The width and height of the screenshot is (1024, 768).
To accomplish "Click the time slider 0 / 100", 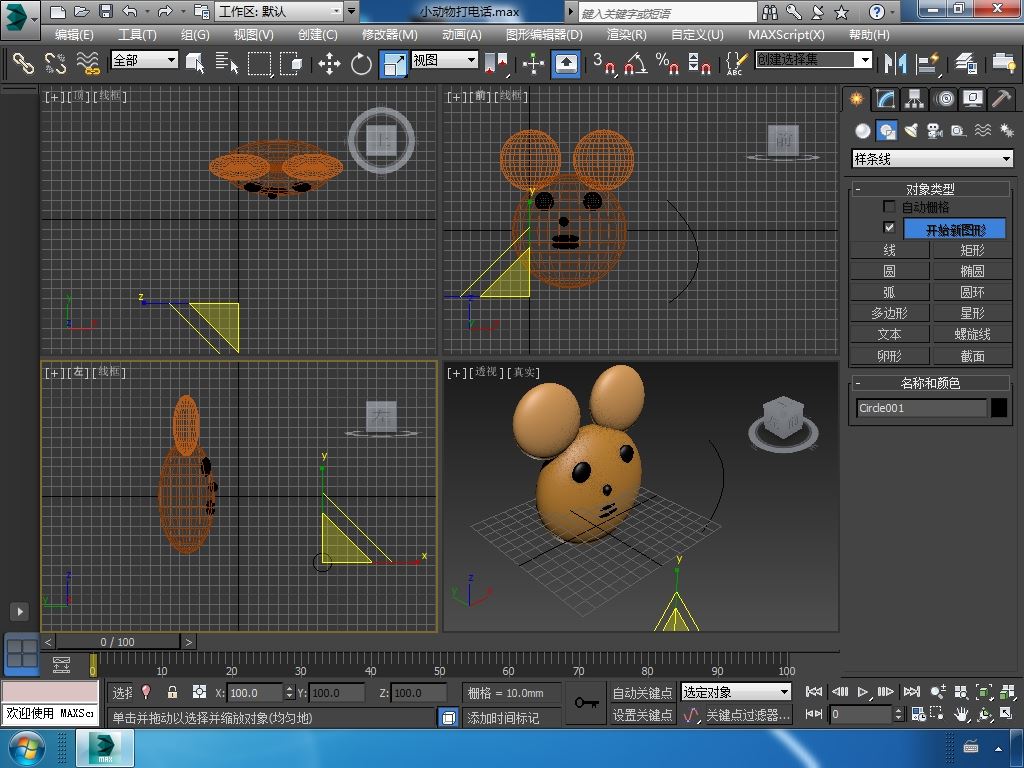I will 118,642.
